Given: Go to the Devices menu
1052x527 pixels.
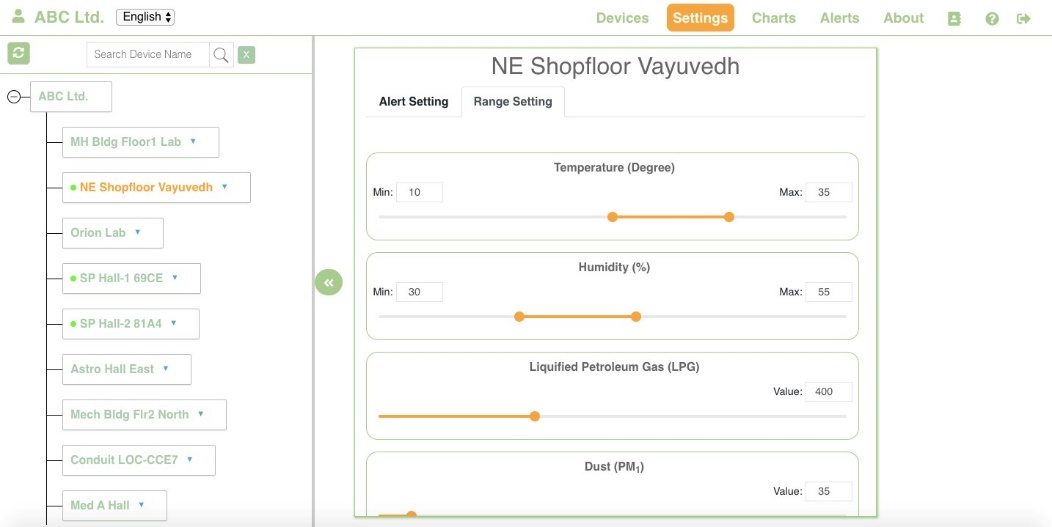Looking at the screenshot, I should pyautogui.click(x=622, y=18).
